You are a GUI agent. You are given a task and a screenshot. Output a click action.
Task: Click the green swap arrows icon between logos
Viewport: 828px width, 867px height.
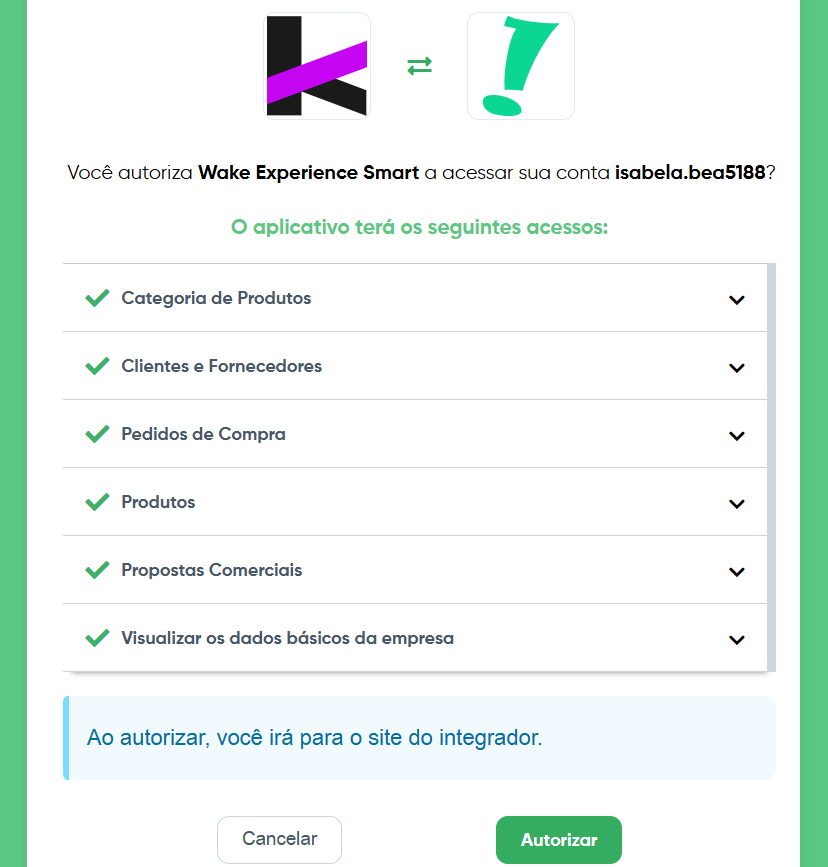419,66
